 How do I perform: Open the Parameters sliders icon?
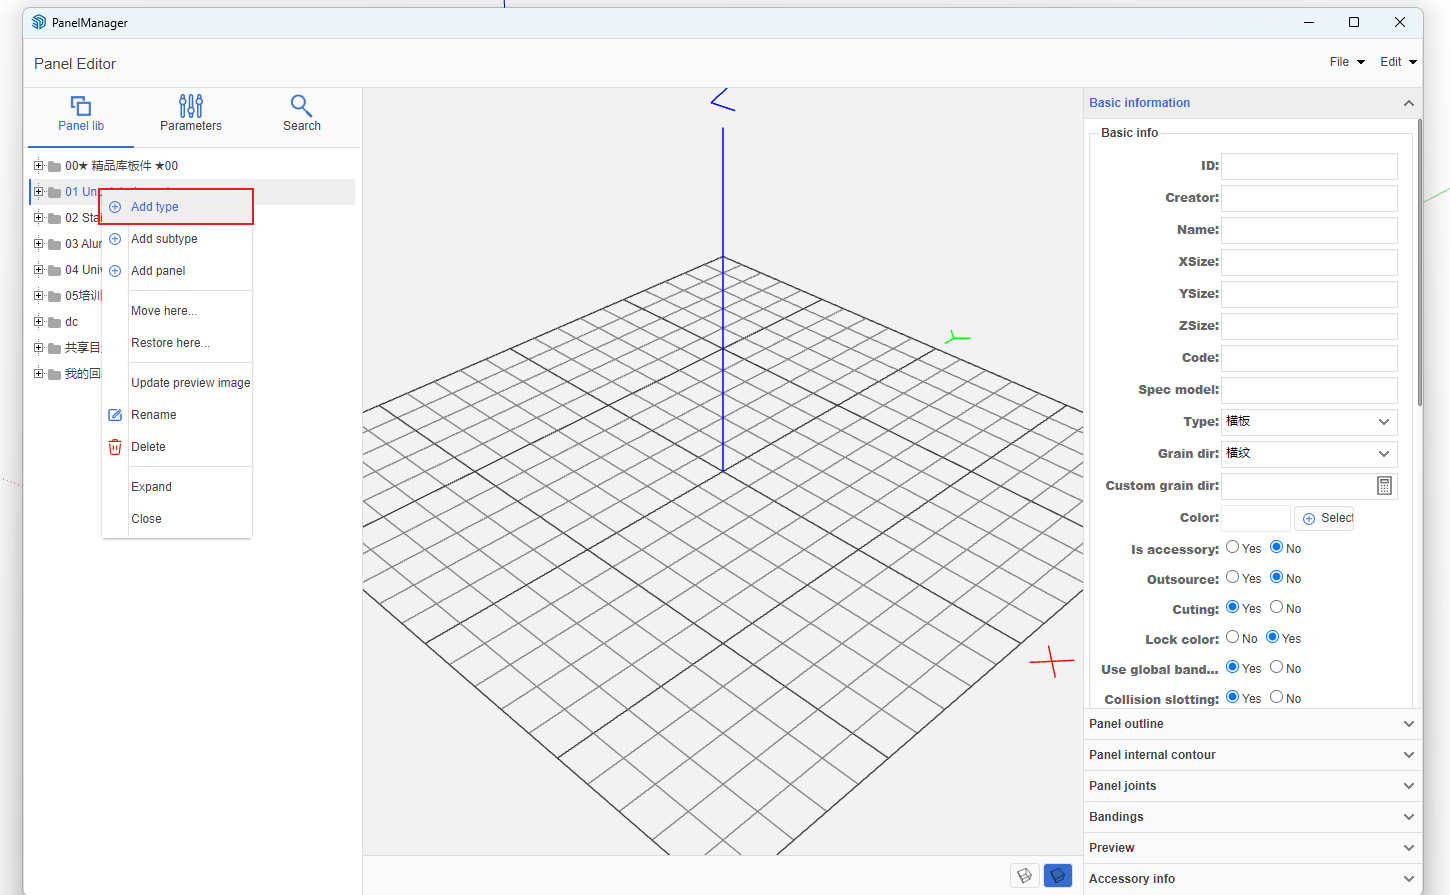(191, 106)
